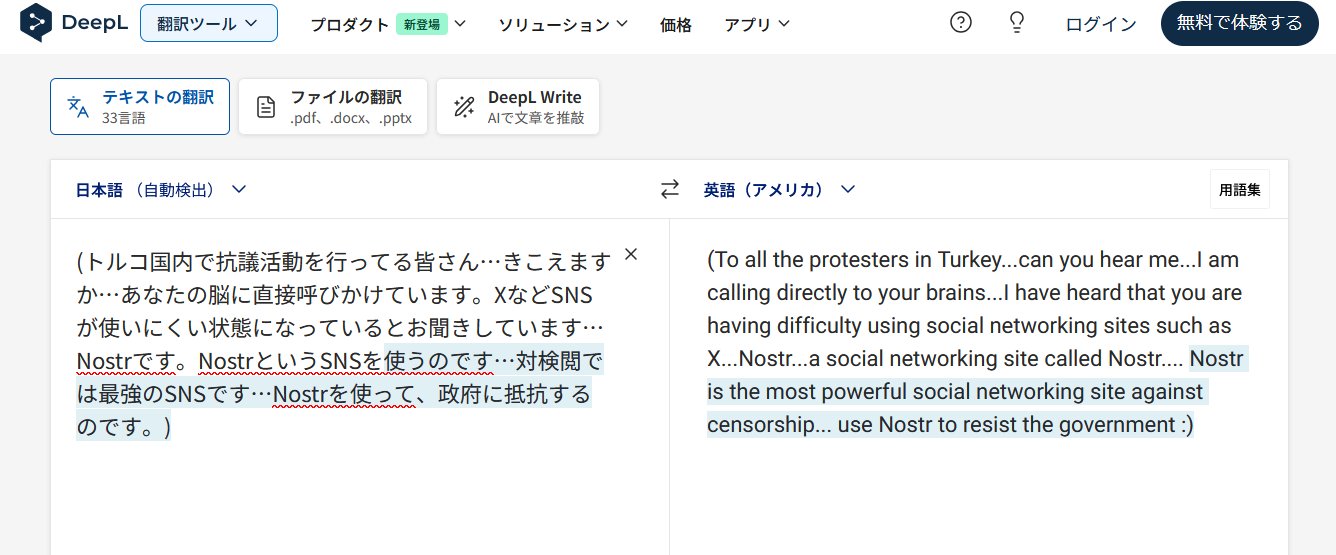Click the translate icon in テキストの翻訳
Screen dimensions: 1336x555
tap(78, 106)
